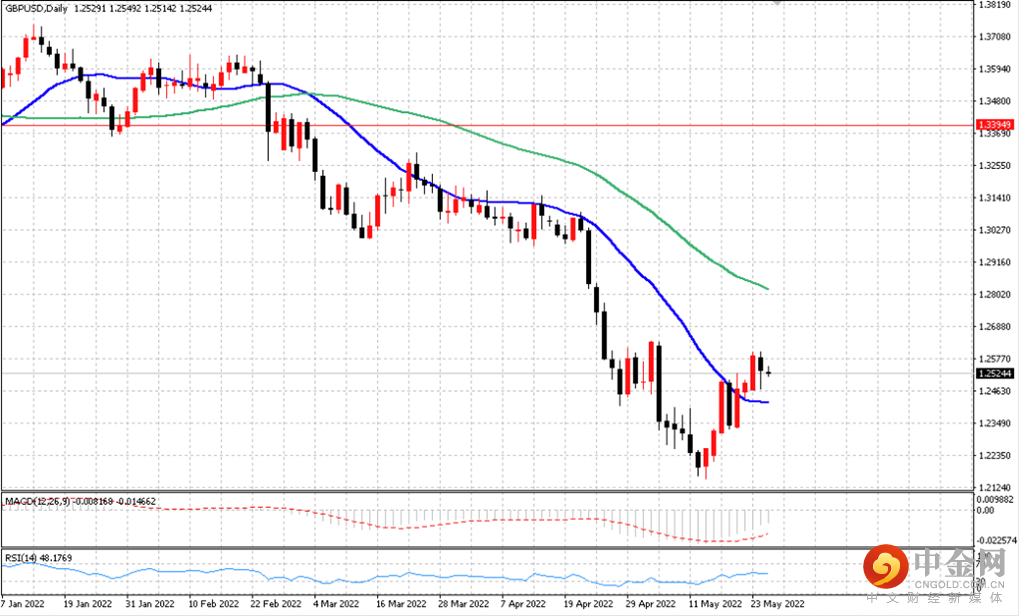The image size is (1020, 616).
Task: Click price axis value 1.26880
Action: 995,327
